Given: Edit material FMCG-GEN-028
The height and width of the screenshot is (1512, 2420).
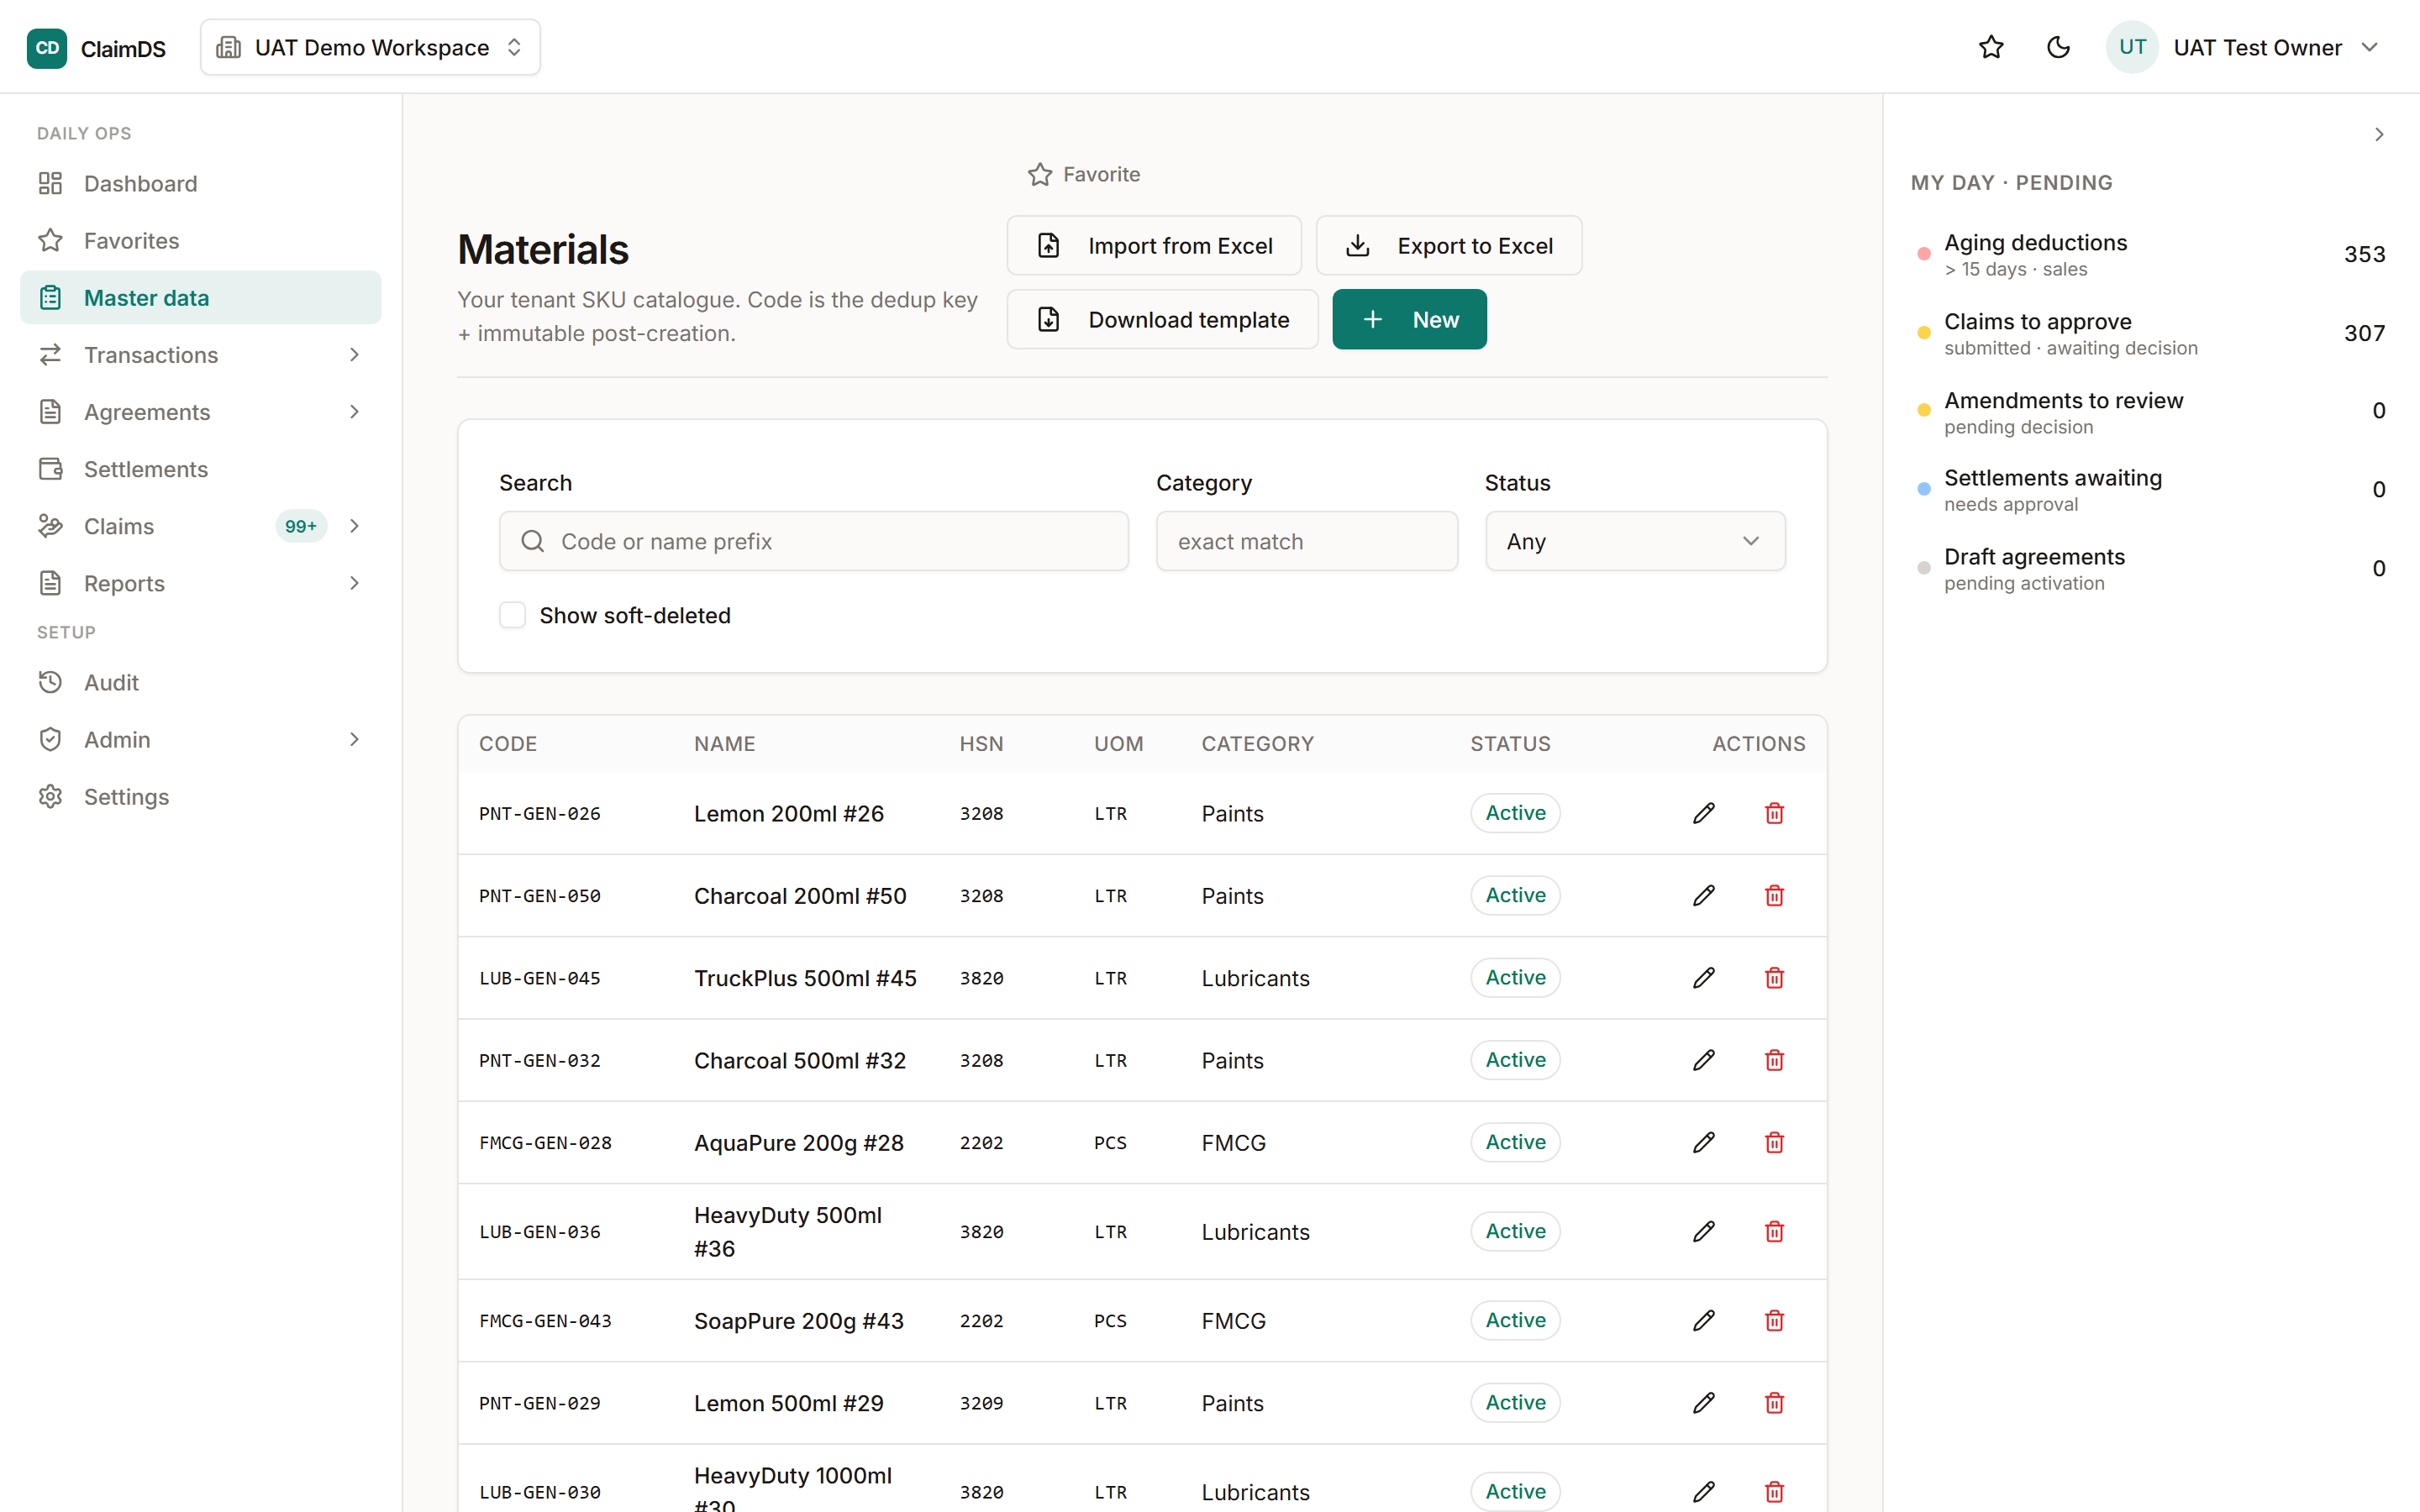Looking at the screenshot, I should (1704, 1142).
